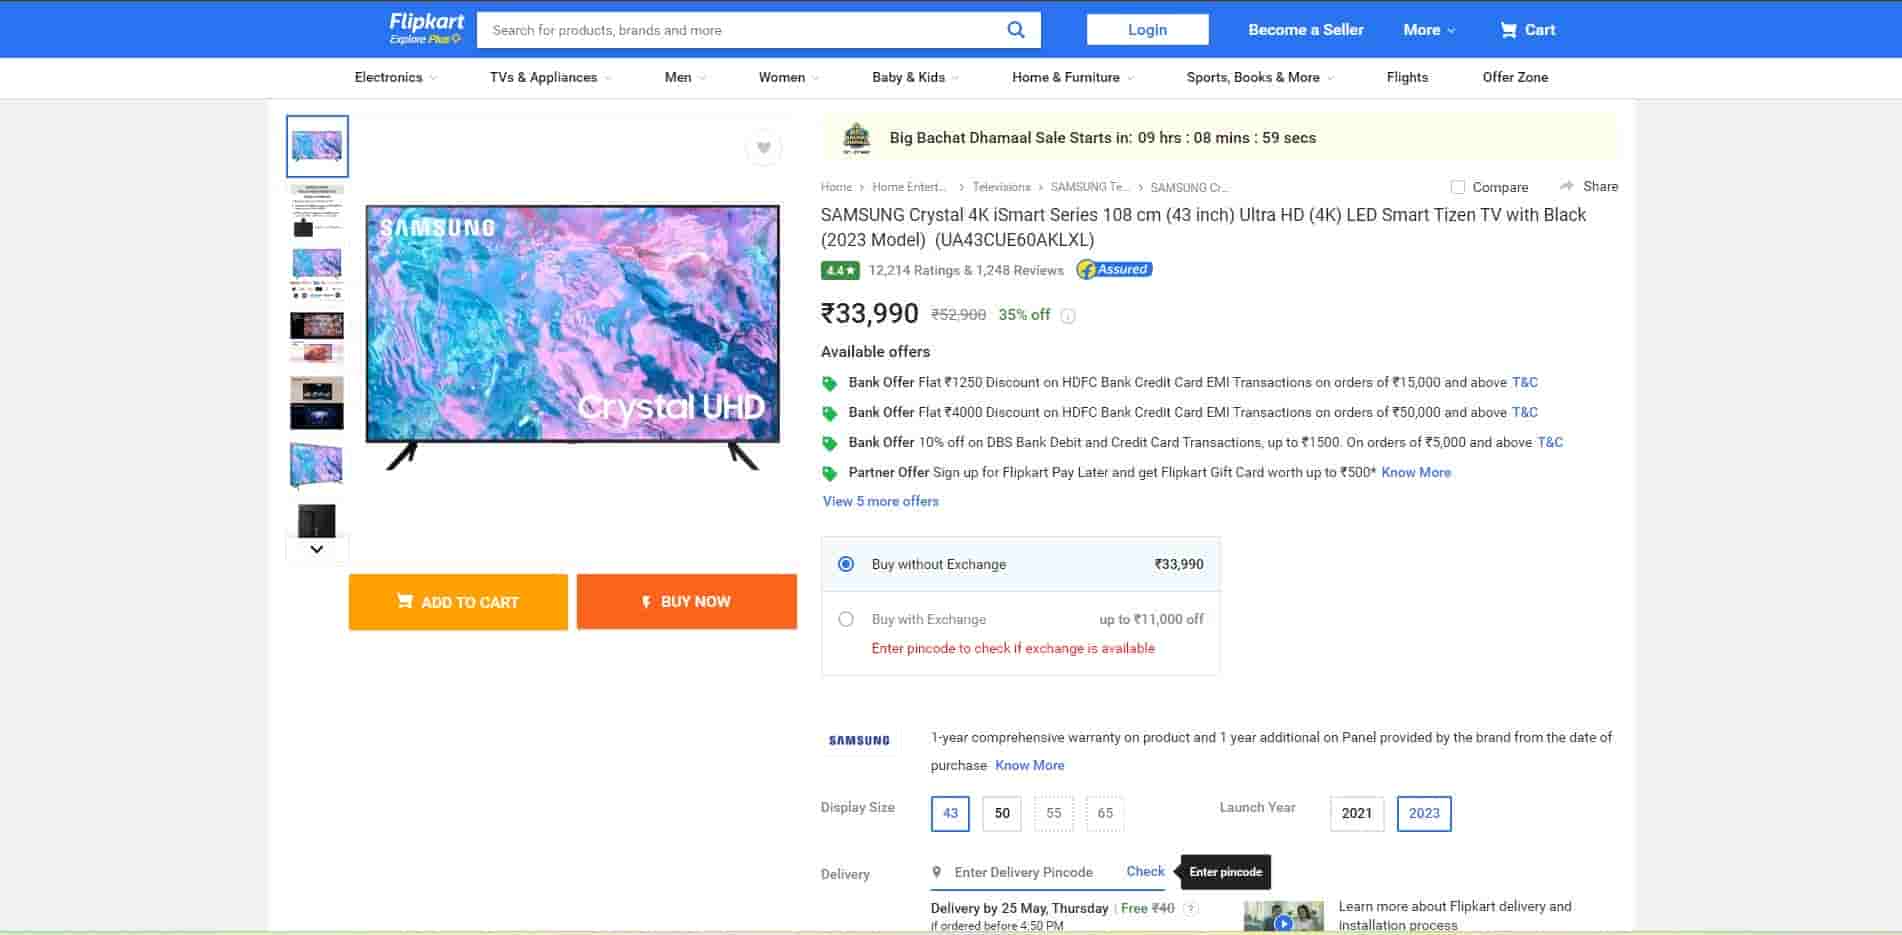The image size is (1902, 935).
Task: Open the shopping Cart icon
Action: click(1508, 30)
